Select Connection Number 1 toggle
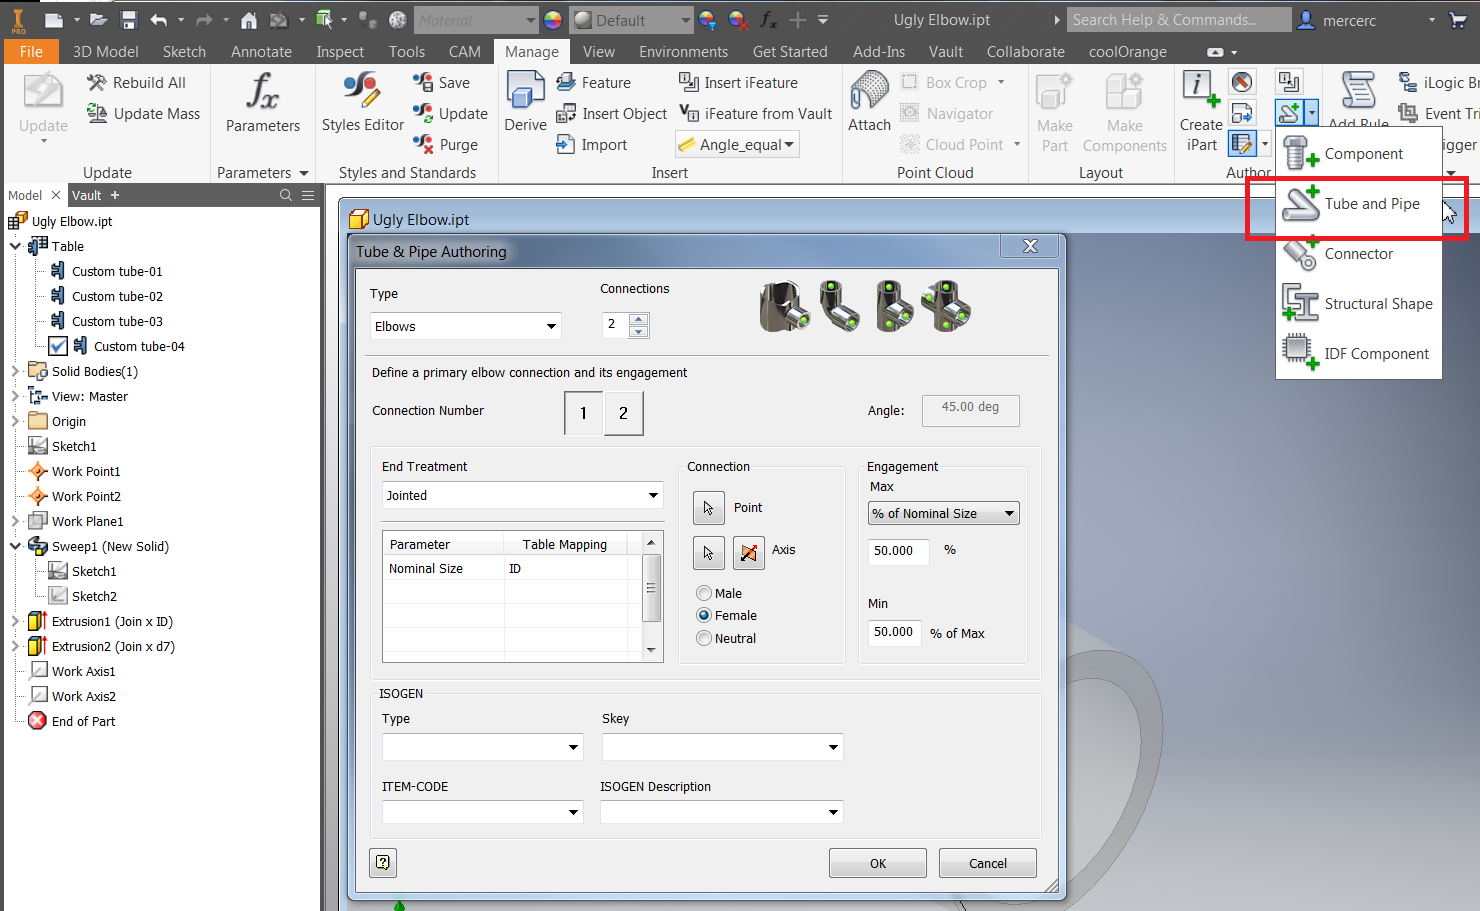Viewport: 1480px width, 911px height. tap(584, 413)
